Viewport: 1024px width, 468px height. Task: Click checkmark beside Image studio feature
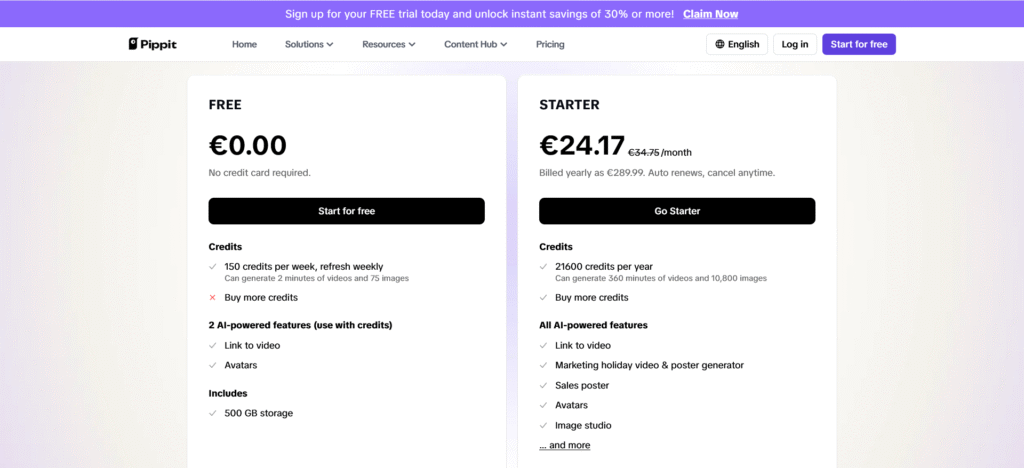coord(543,425)
